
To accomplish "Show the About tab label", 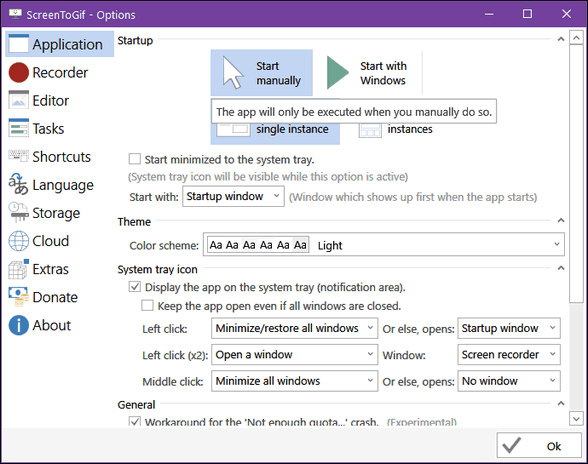I will point(51,325).
